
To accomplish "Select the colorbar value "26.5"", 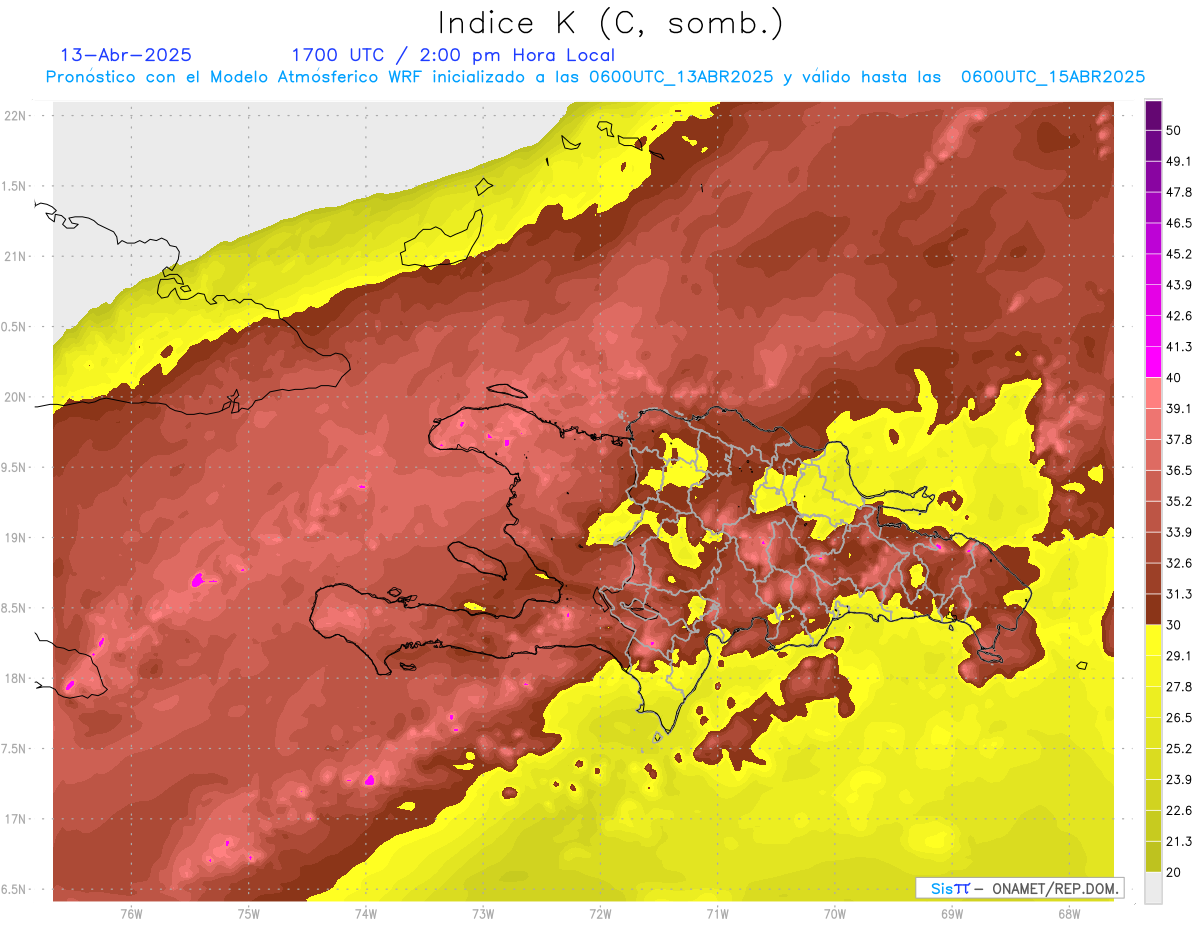I will (1179, 718).
